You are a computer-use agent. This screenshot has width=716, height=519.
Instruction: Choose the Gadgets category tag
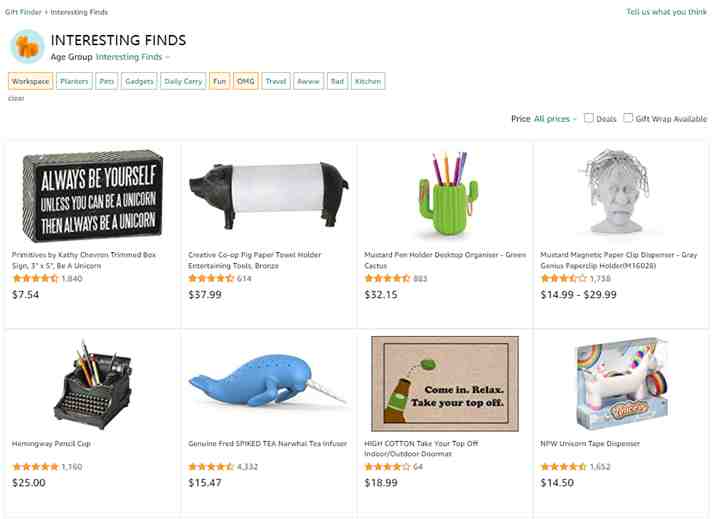139,81
